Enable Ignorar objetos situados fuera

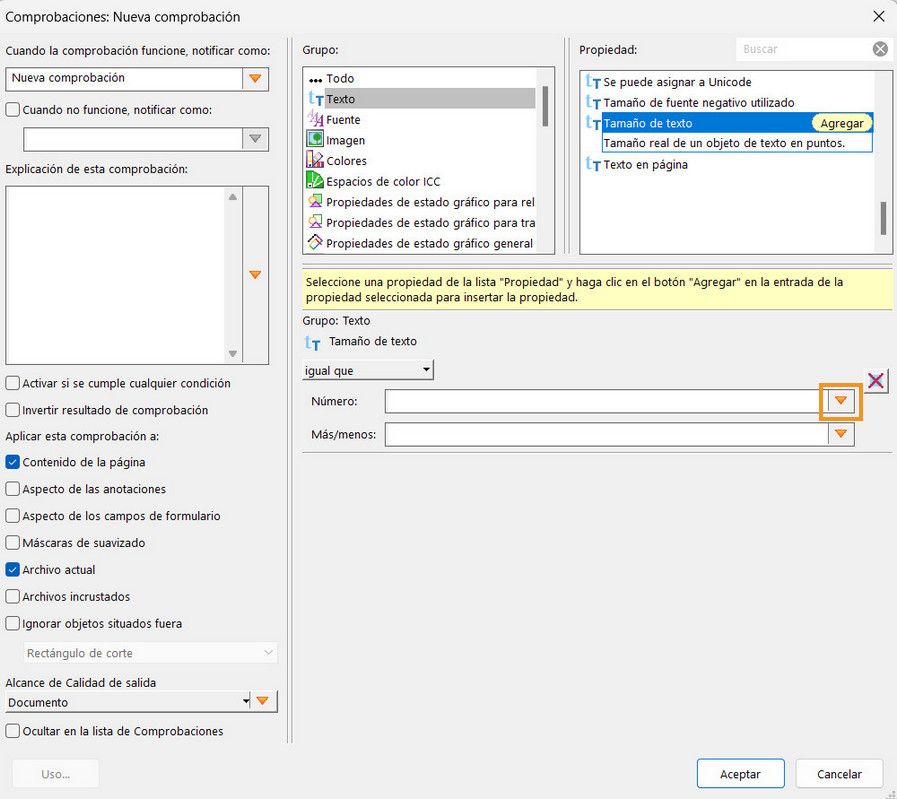coord(13,623)
